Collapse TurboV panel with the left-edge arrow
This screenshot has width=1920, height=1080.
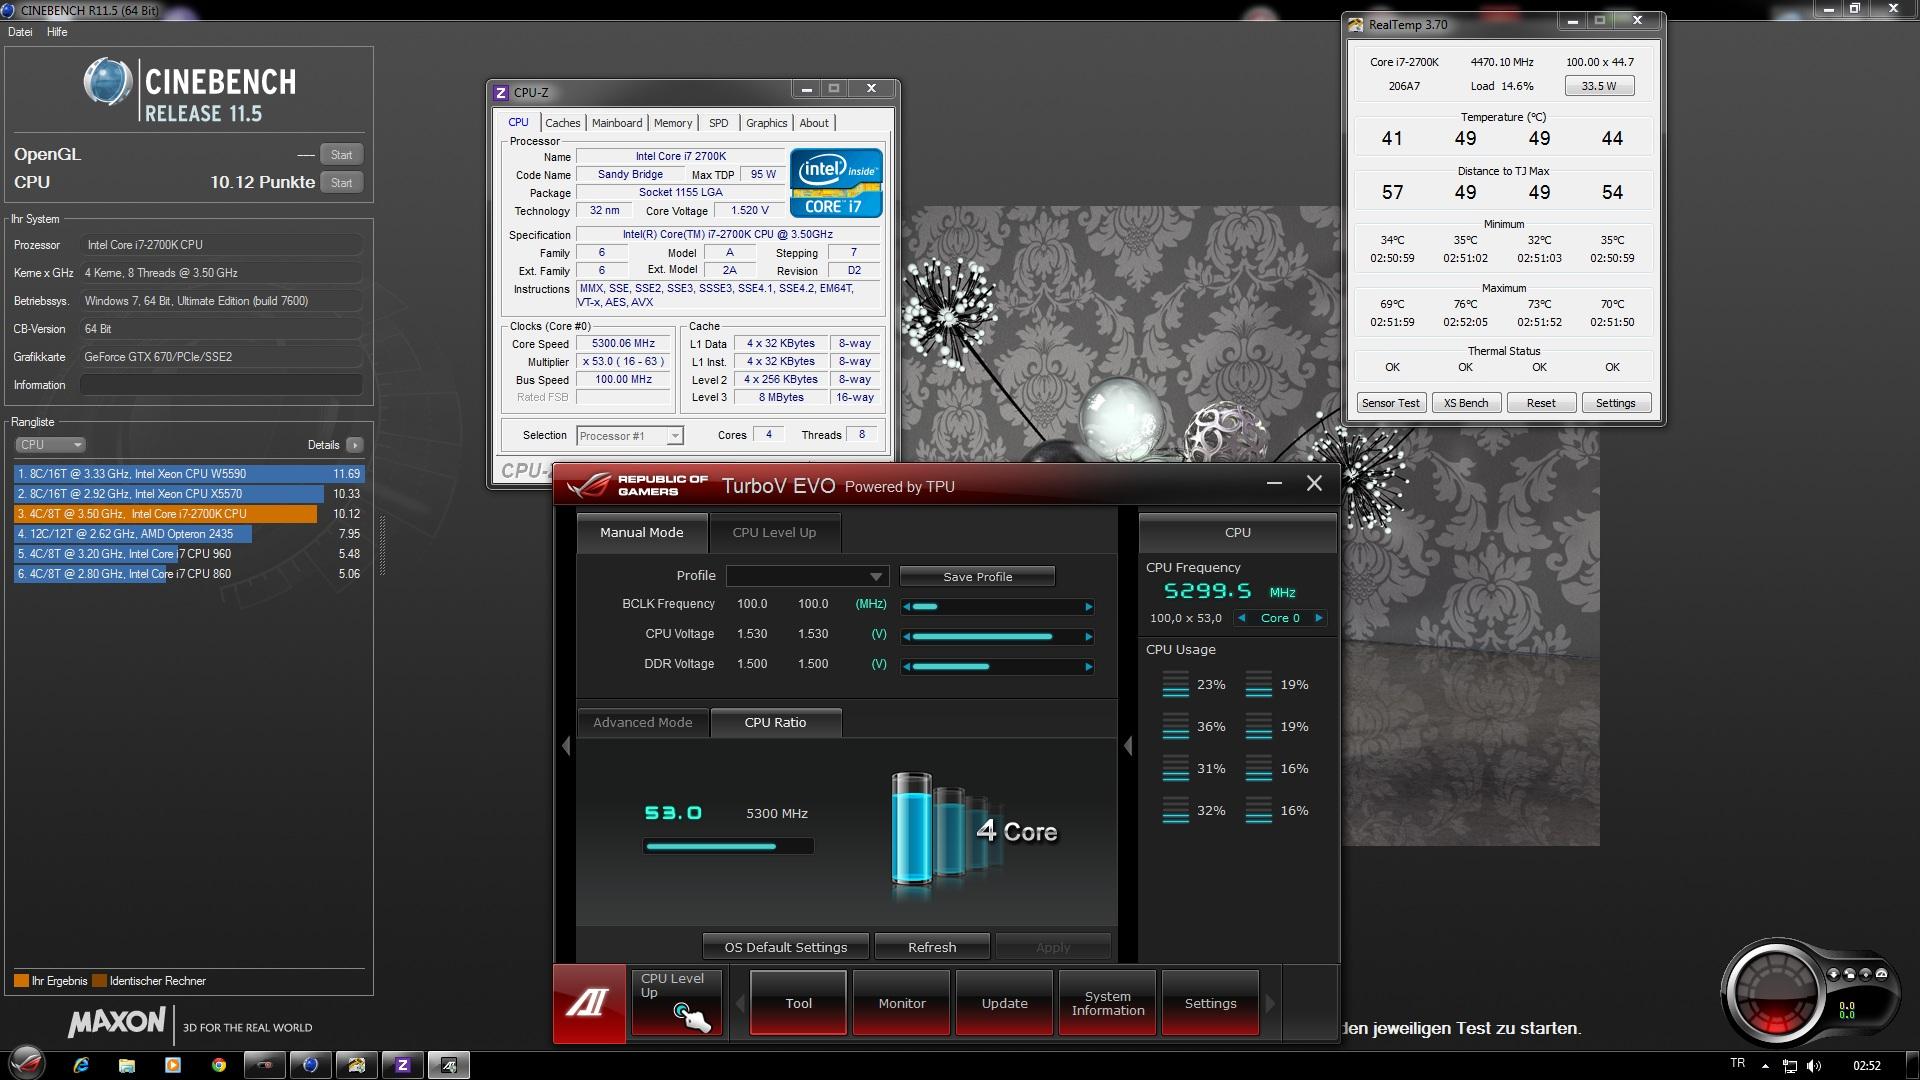(566, 746)
